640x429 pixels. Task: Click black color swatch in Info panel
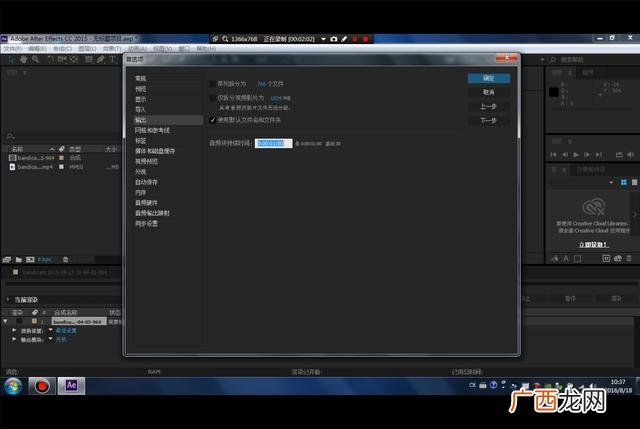pos(554,92)
